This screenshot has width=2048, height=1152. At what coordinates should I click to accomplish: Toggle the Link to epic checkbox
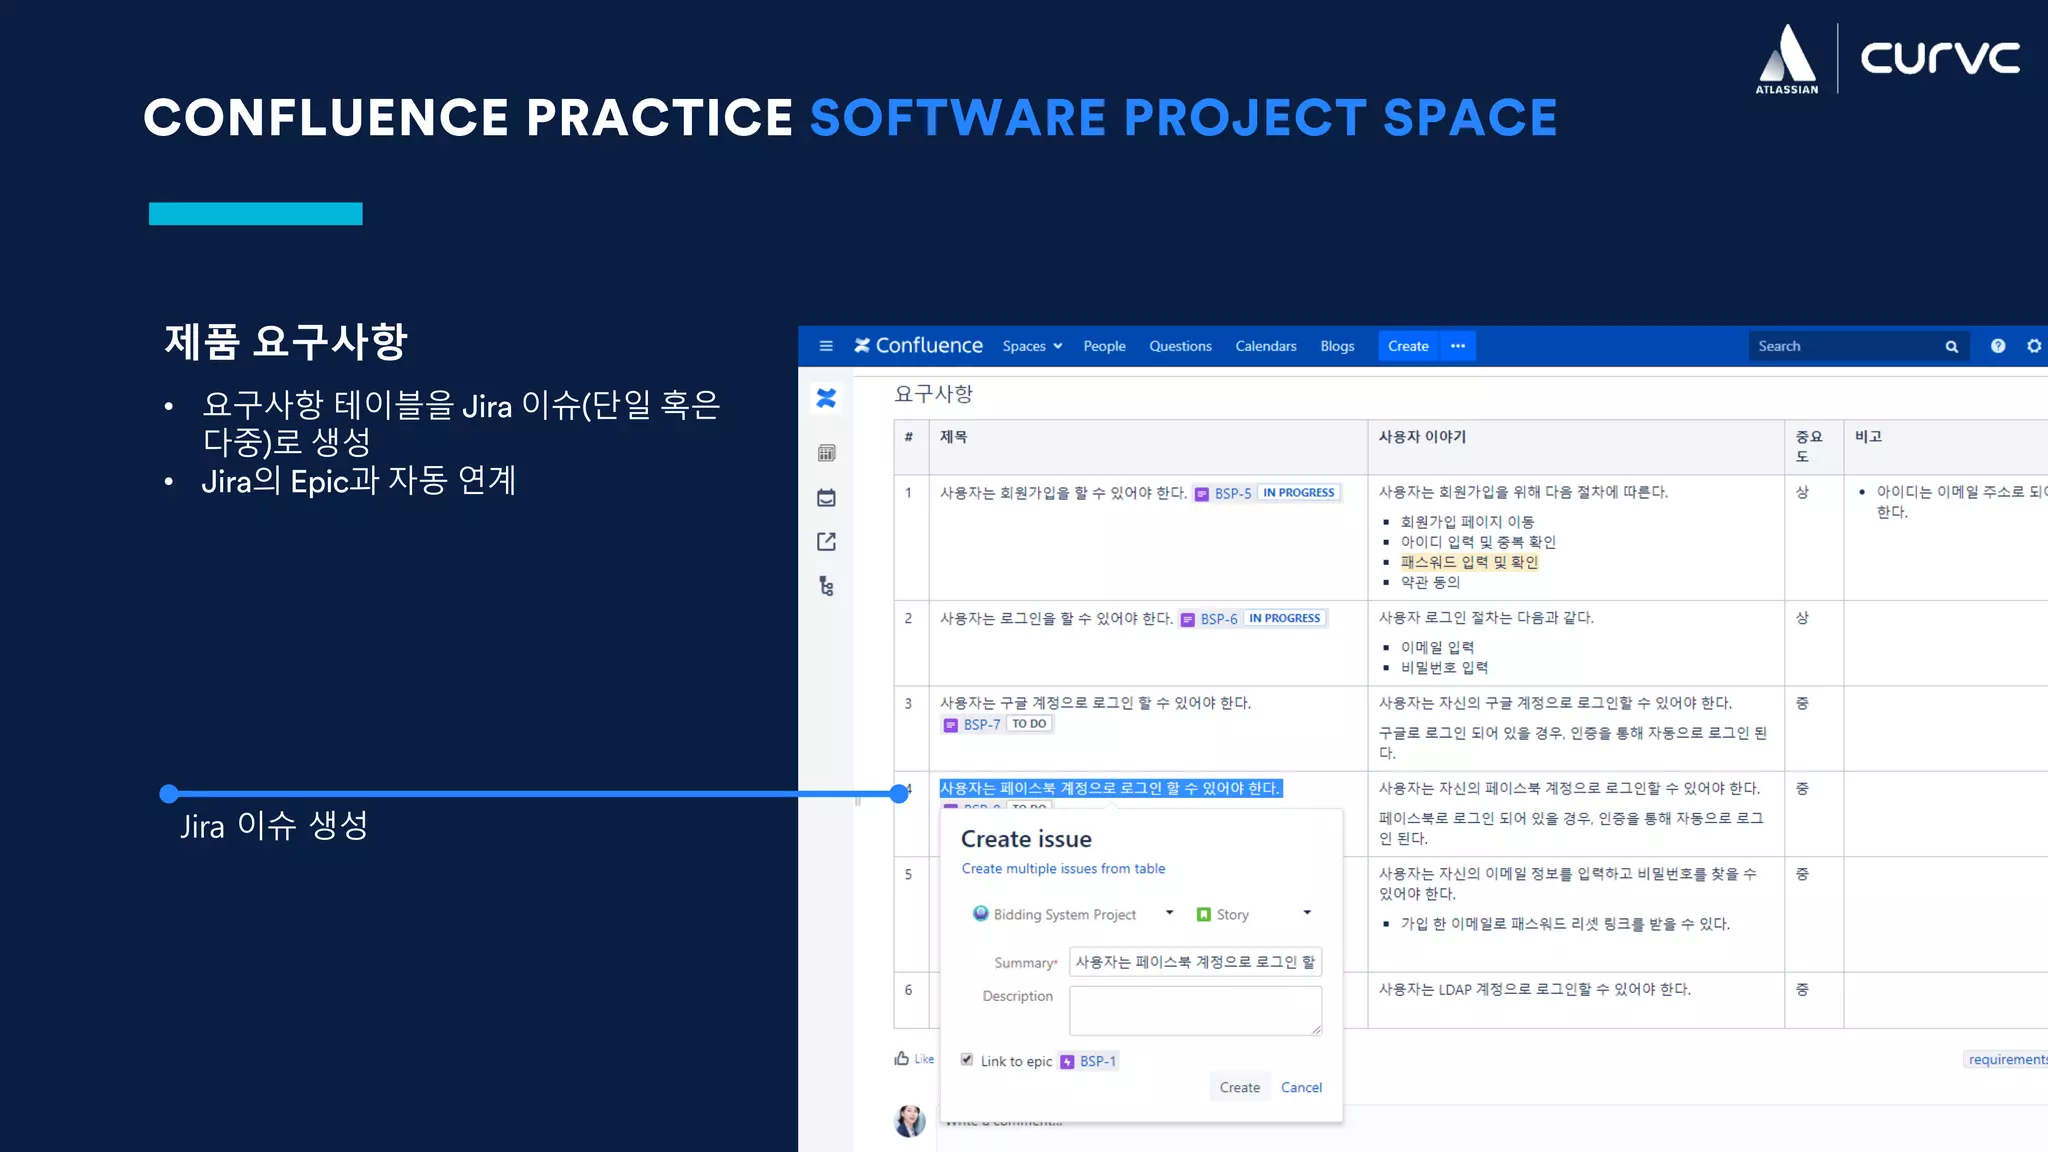point(967,1060)
